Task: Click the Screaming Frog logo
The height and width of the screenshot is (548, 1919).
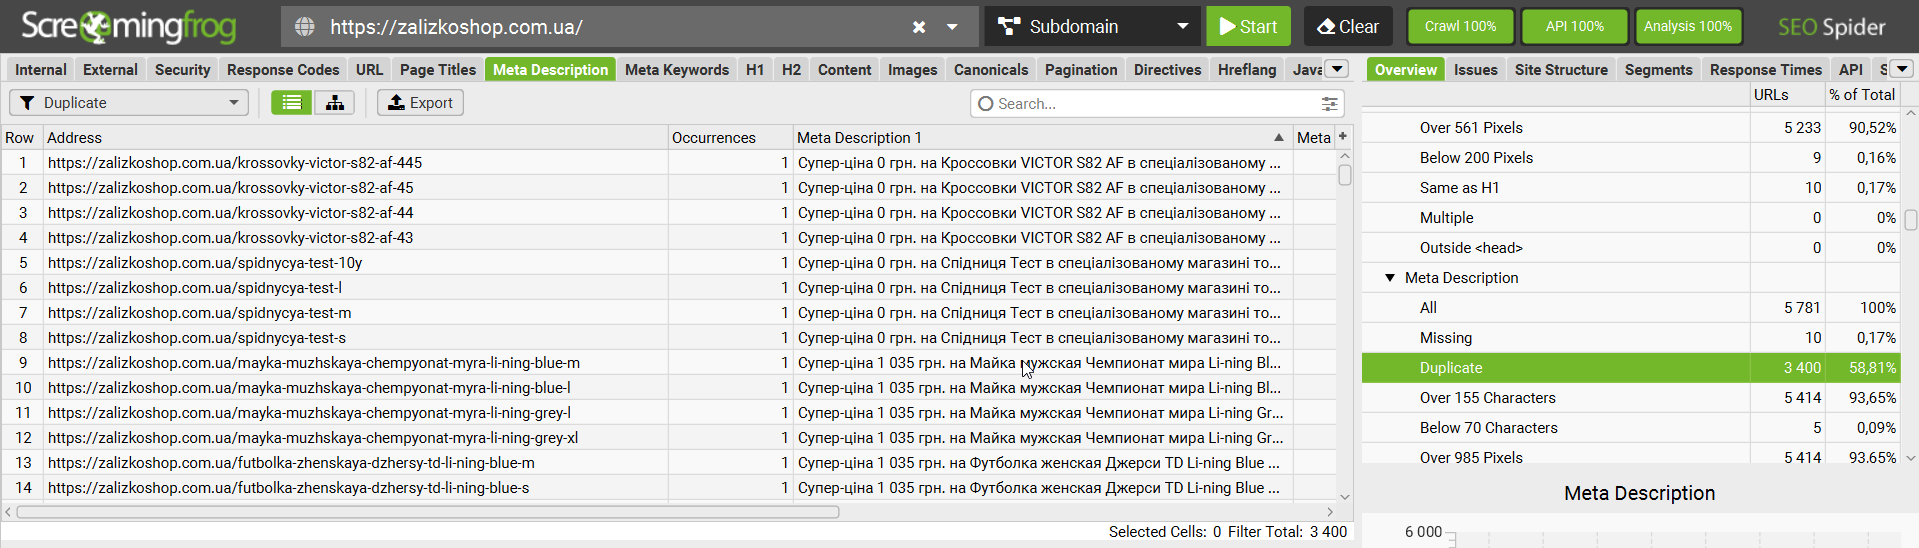Action: [128, 27]
